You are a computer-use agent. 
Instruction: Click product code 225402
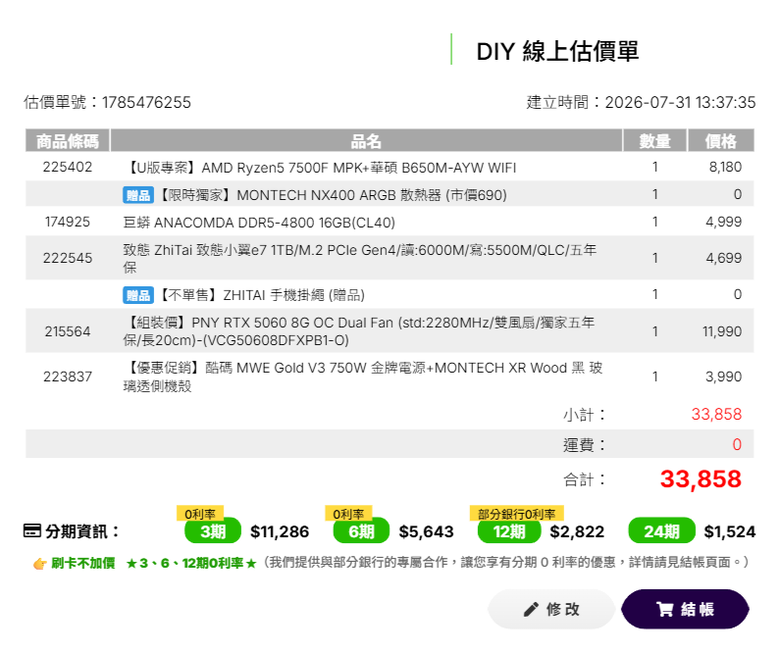(x=68, y=167)
